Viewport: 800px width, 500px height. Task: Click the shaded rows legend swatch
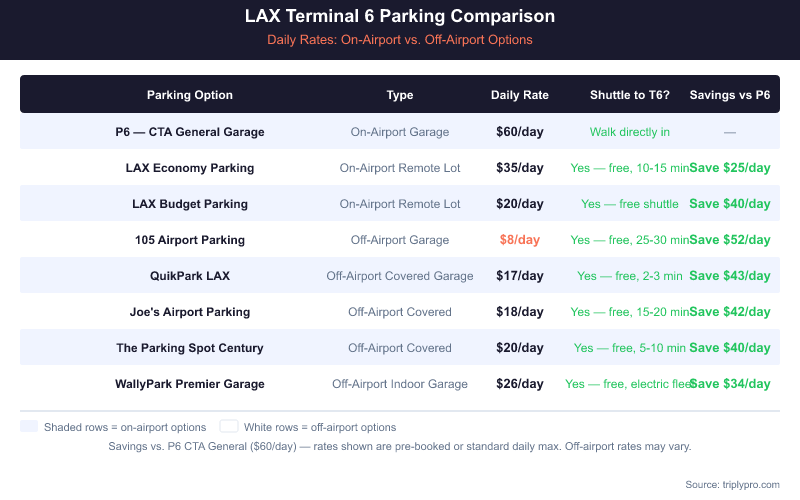point(29,426)
